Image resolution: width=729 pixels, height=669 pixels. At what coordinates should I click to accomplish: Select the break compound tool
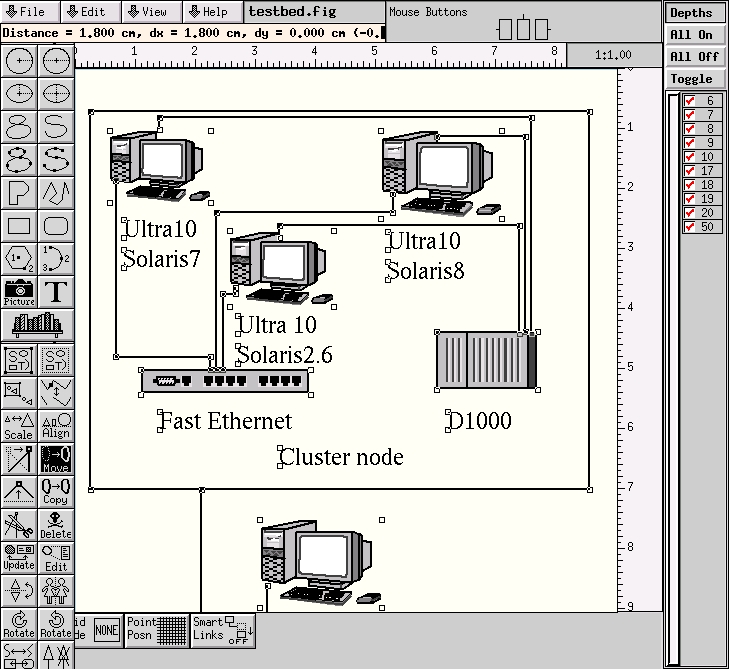pos(56,360)
